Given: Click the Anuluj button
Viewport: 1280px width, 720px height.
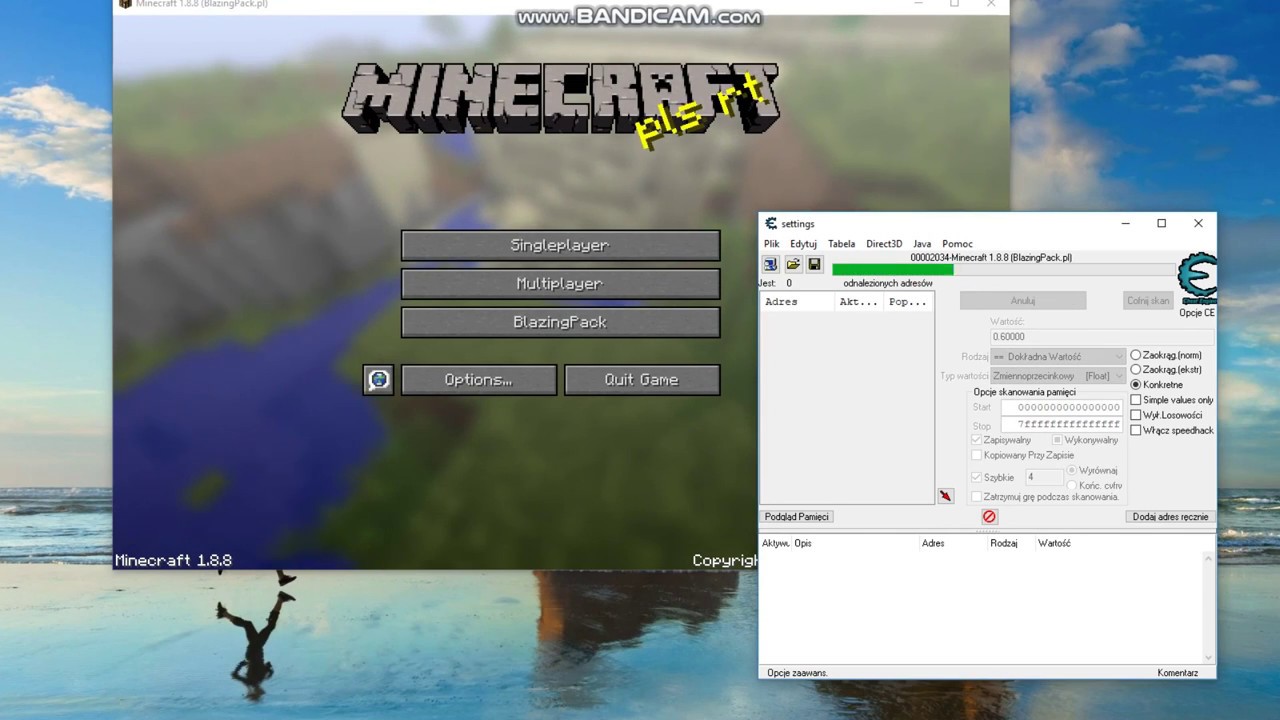Looking at the screenshot, I should click(x=1023, y=301).
